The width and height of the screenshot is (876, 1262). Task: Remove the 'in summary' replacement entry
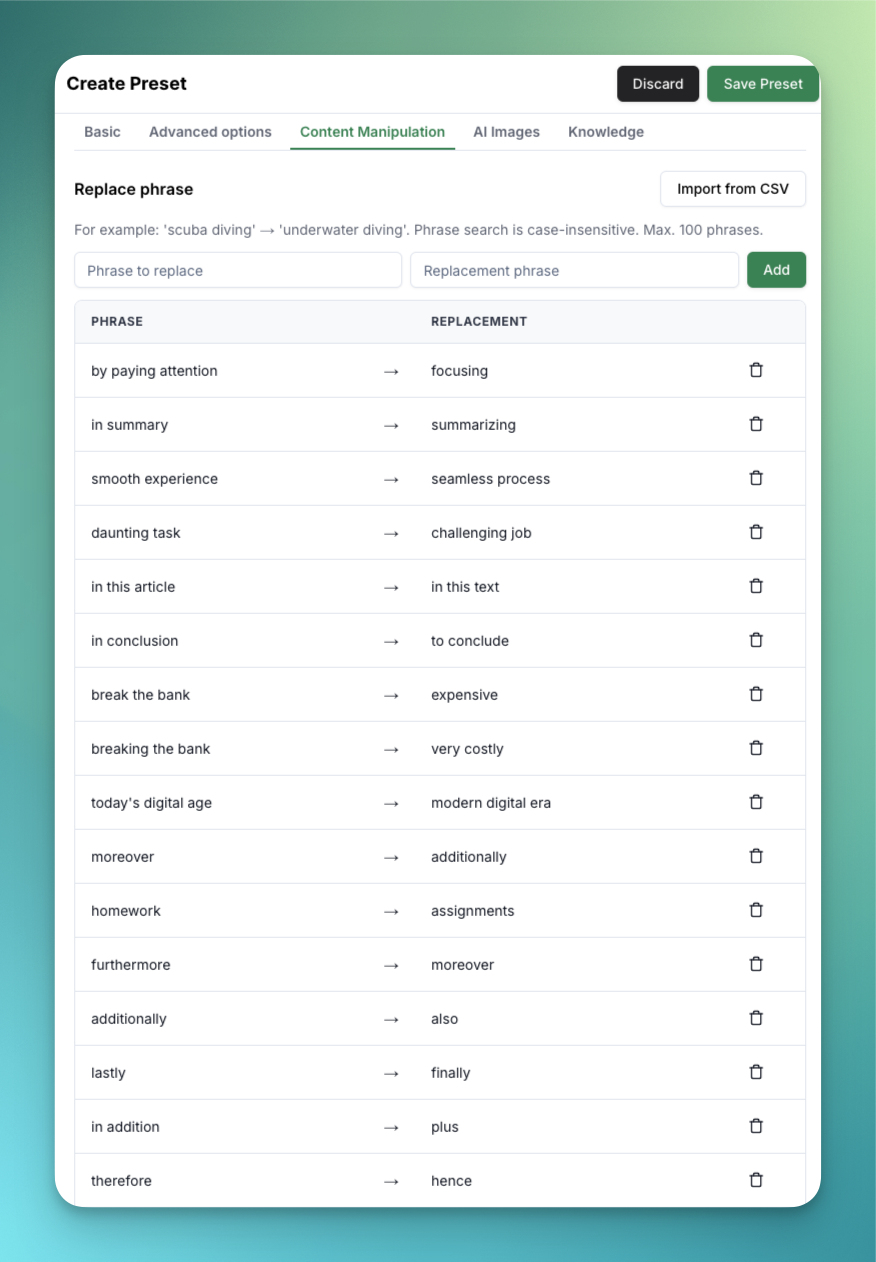click(756, 424)
